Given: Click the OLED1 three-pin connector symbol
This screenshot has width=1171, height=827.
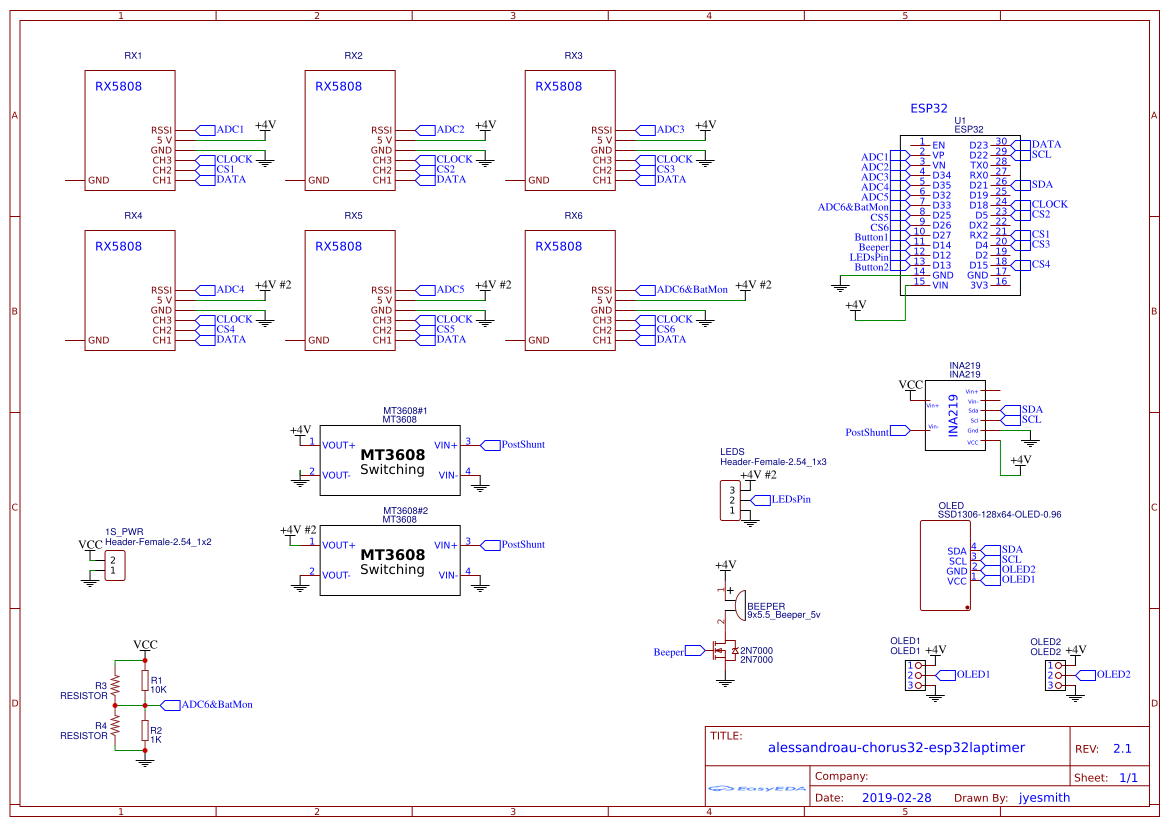Looking at the screenshot, I should pyautogui.click(x=915, y=675).
